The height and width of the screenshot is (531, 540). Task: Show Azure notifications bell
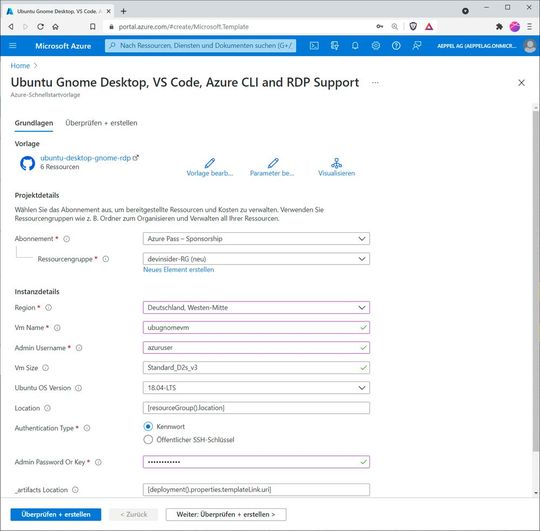[355, 45]
